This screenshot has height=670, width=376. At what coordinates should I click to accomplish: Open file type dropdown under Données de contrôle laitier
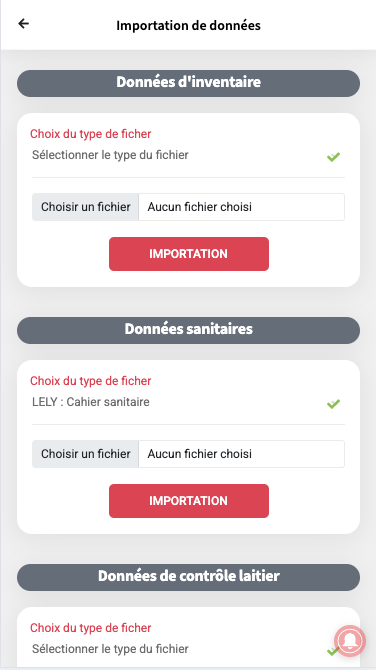[x=188, y=649]
